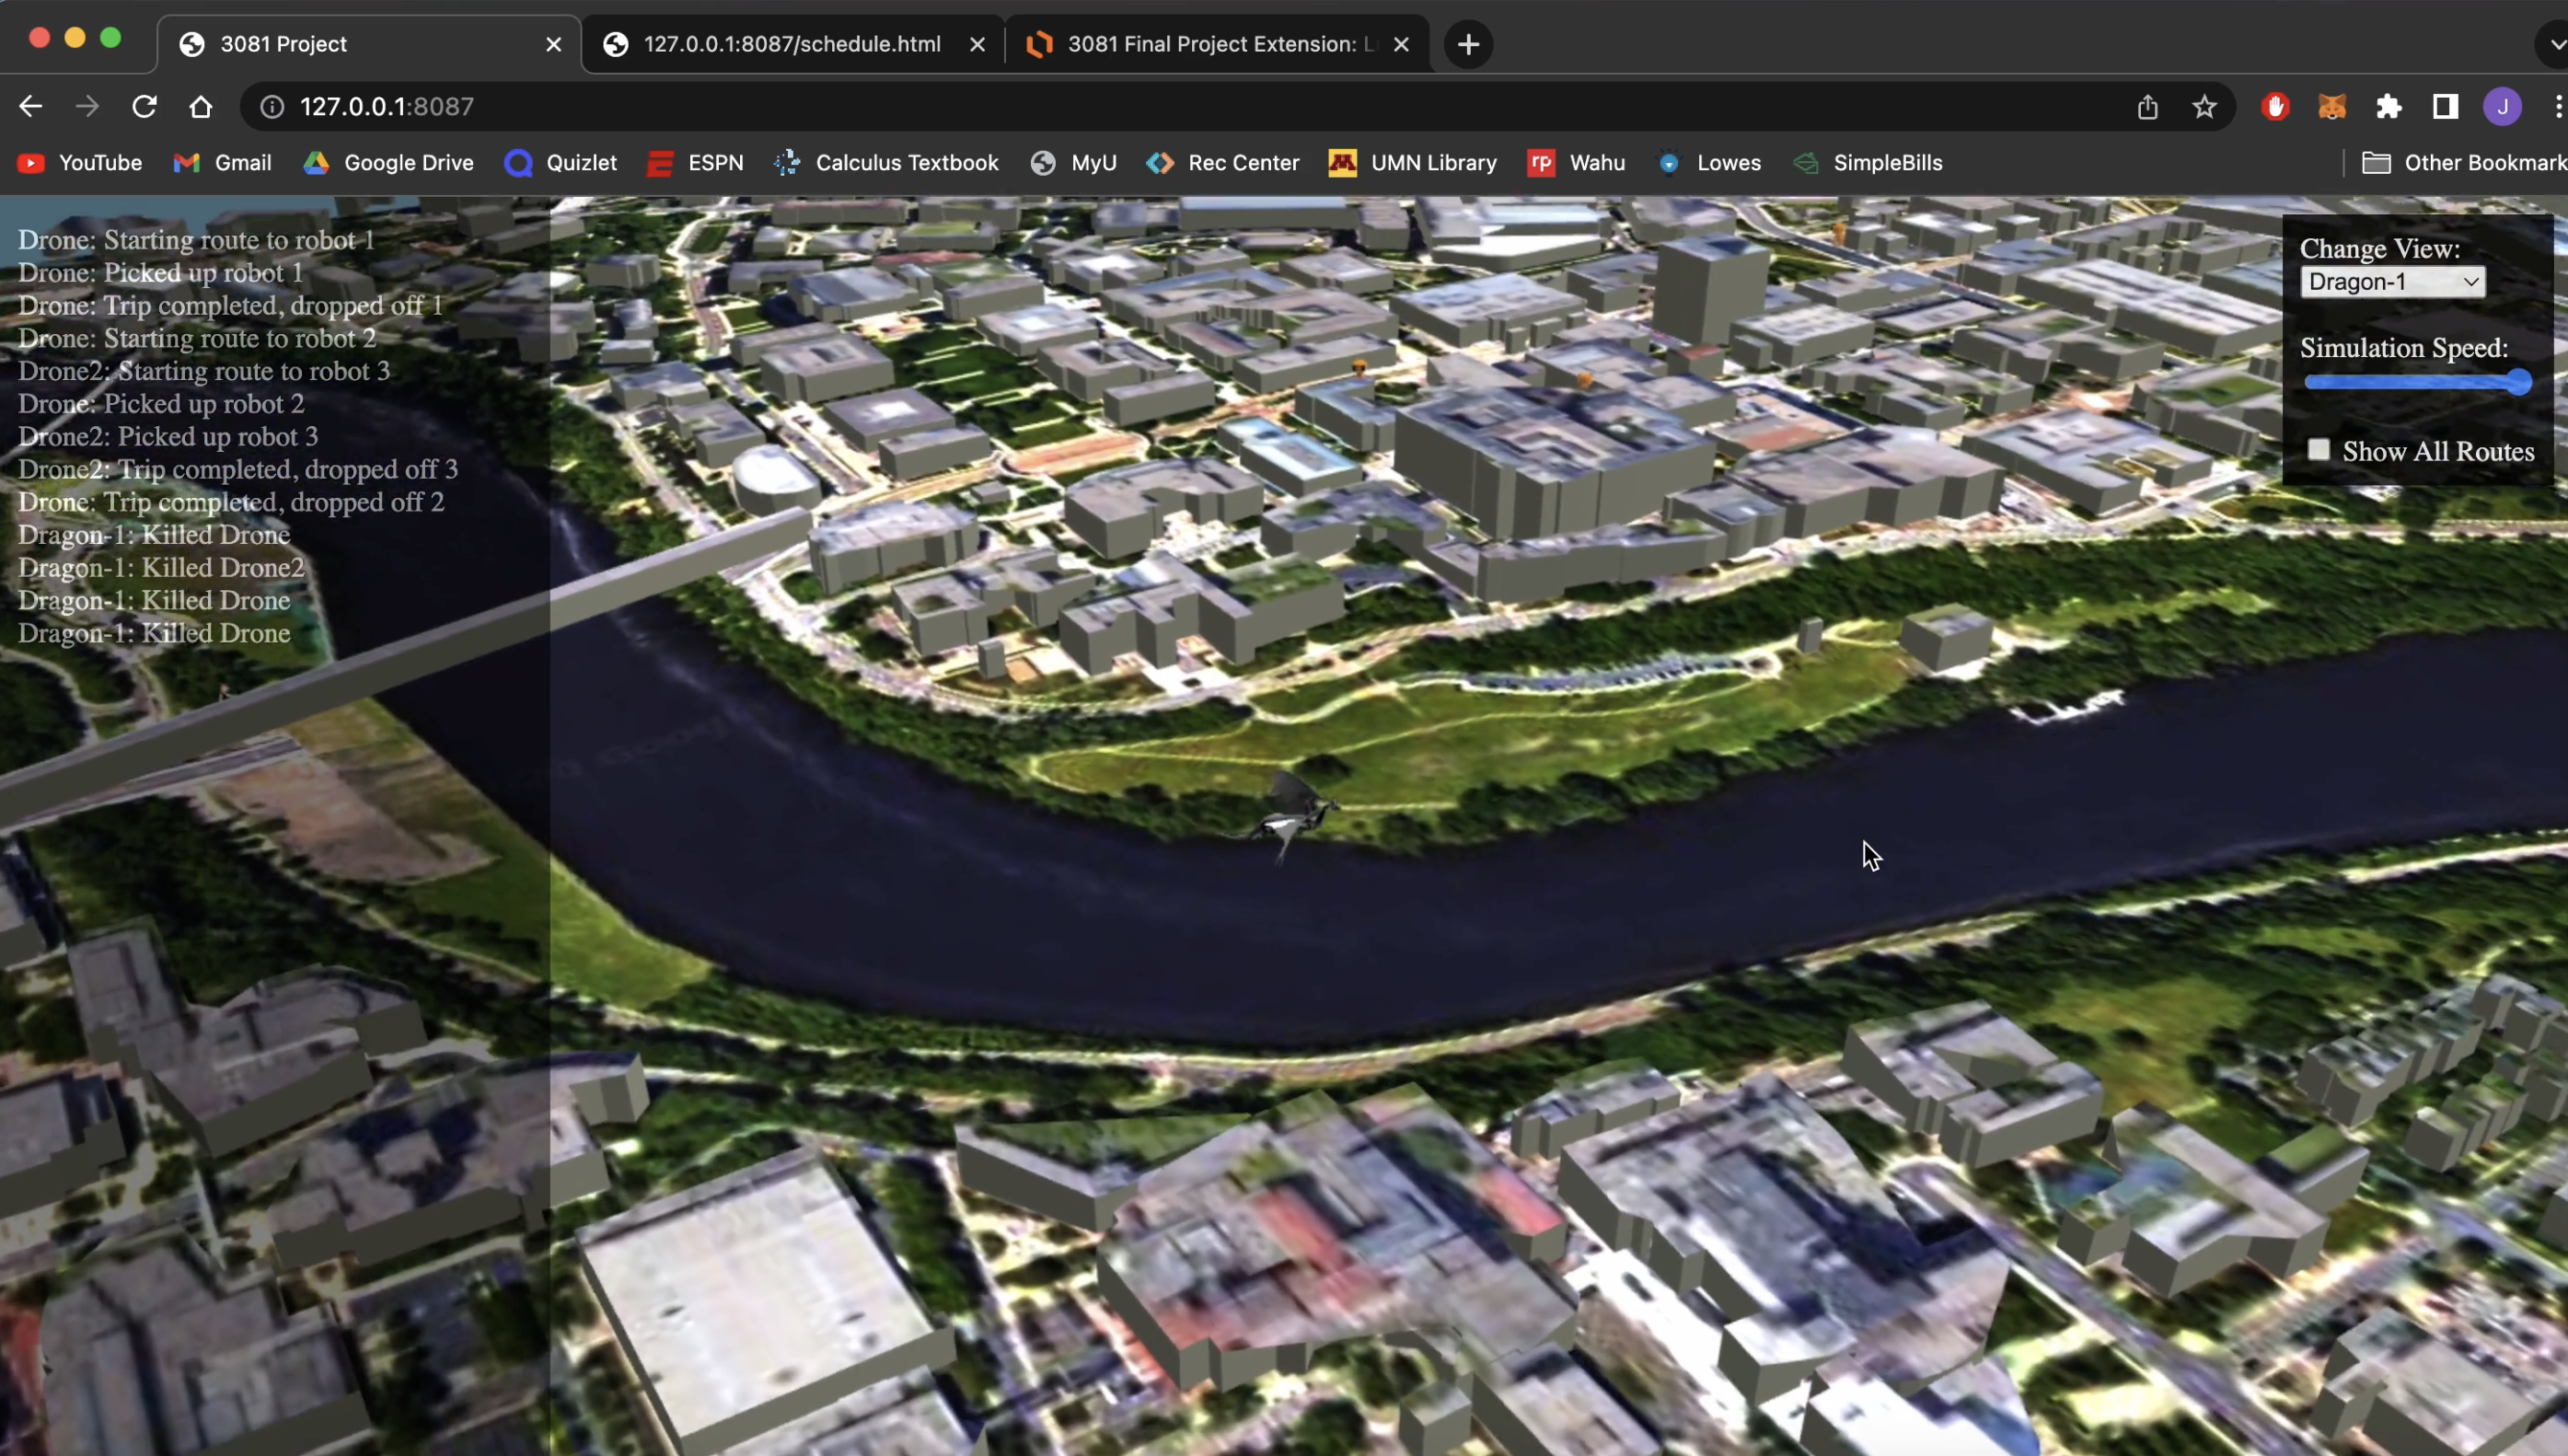Expand the Other Bookmarks folder
Screen dimensions: 2568x1456
pyautogui.click(x=2464, y=163)
